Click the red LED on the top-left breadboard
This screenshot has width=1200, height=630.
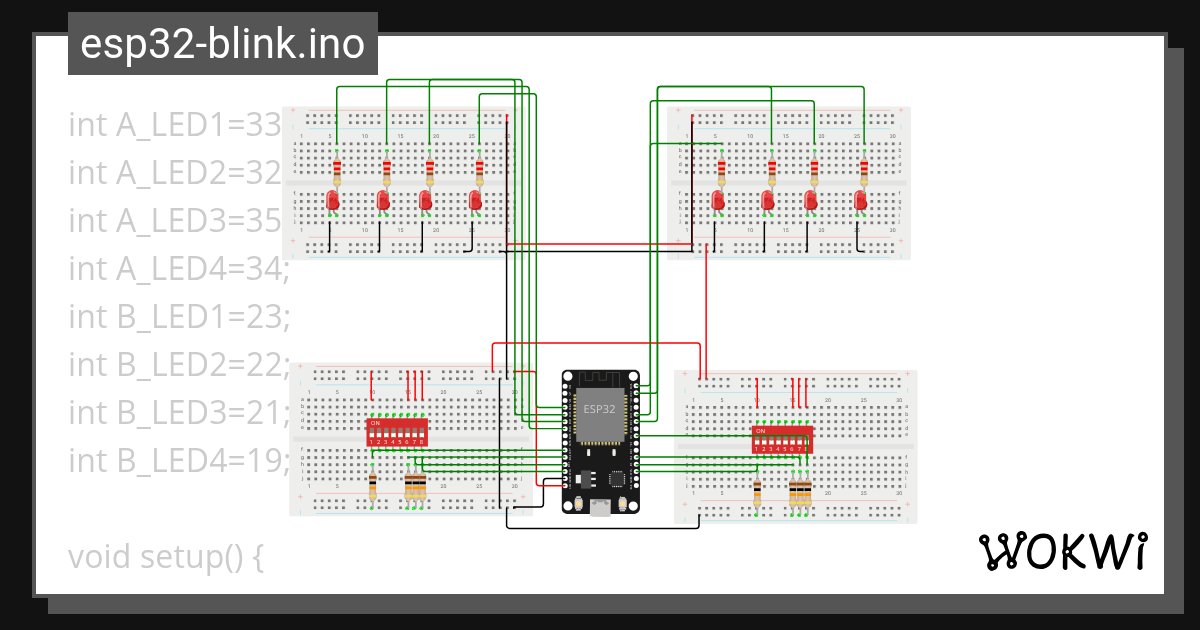pos(333,198)
